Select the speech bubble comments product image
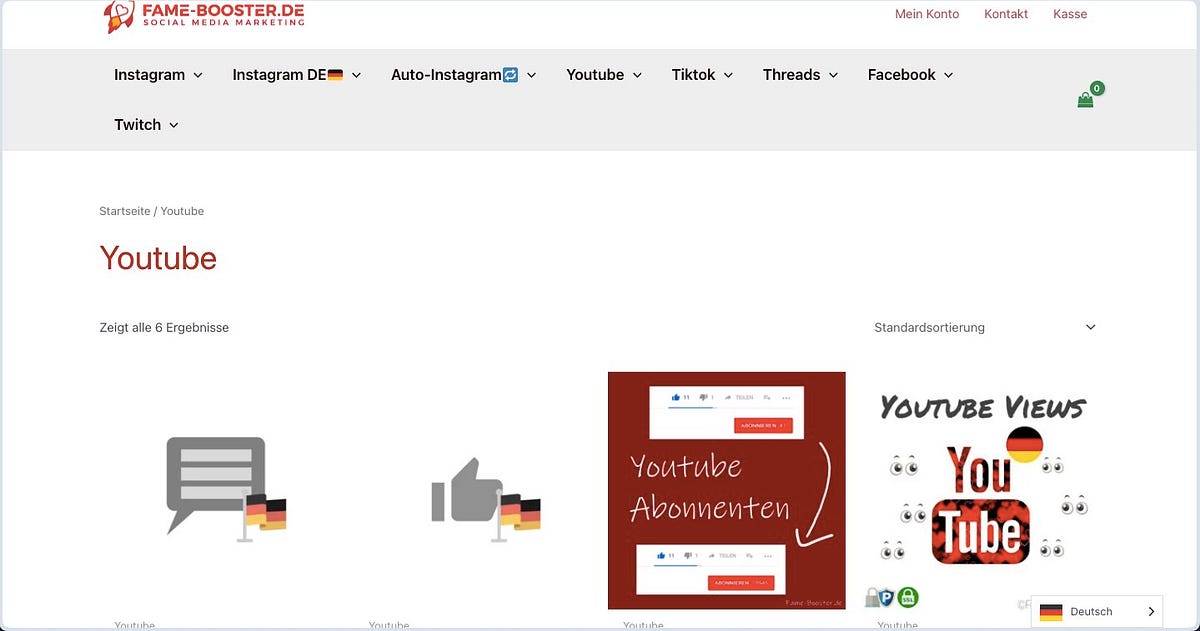The height and width of the screenshot is (631, 1200). tap(226, 490)
